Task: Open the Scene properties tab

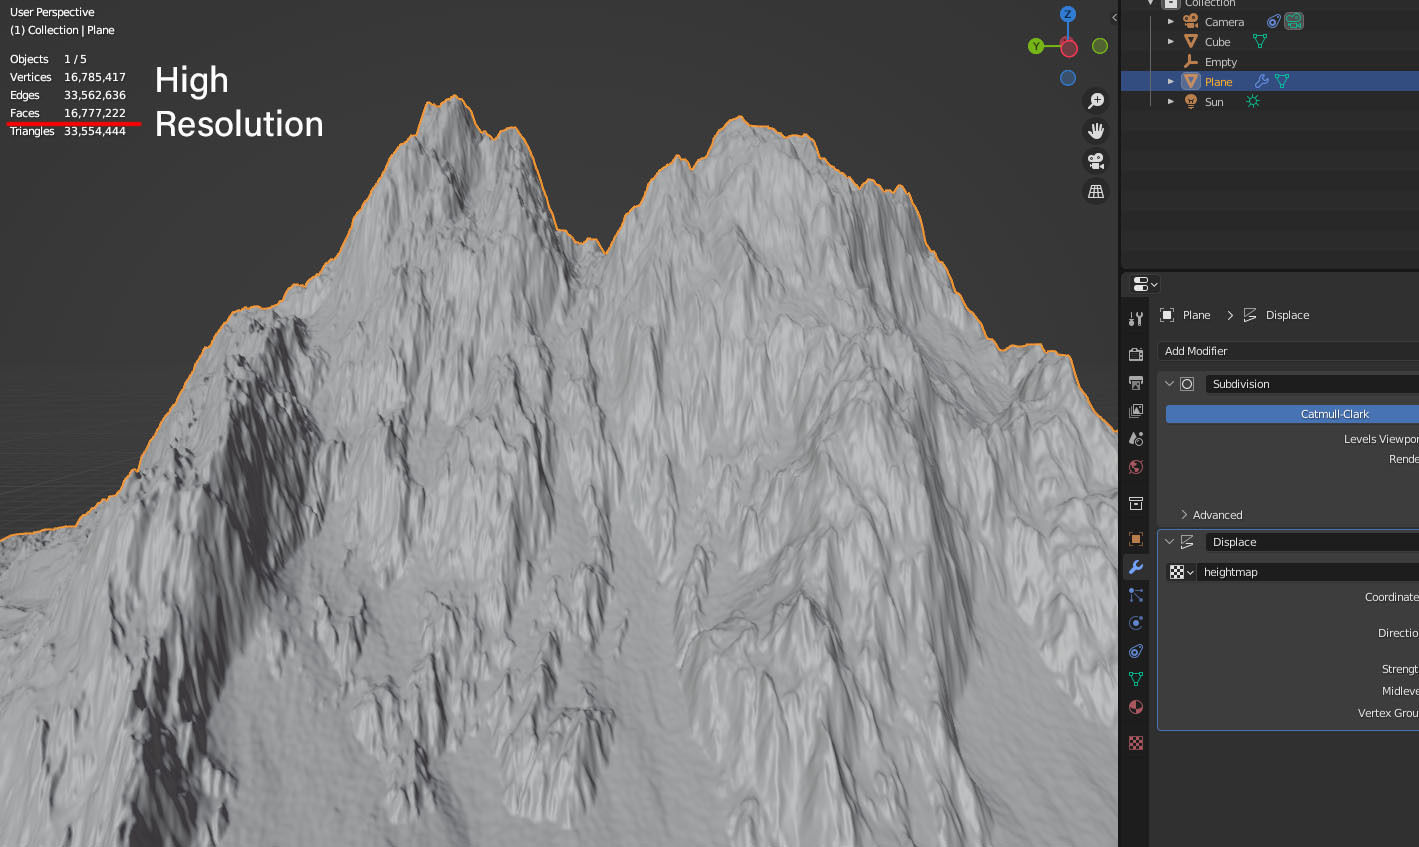Action: coord(1136,439)
